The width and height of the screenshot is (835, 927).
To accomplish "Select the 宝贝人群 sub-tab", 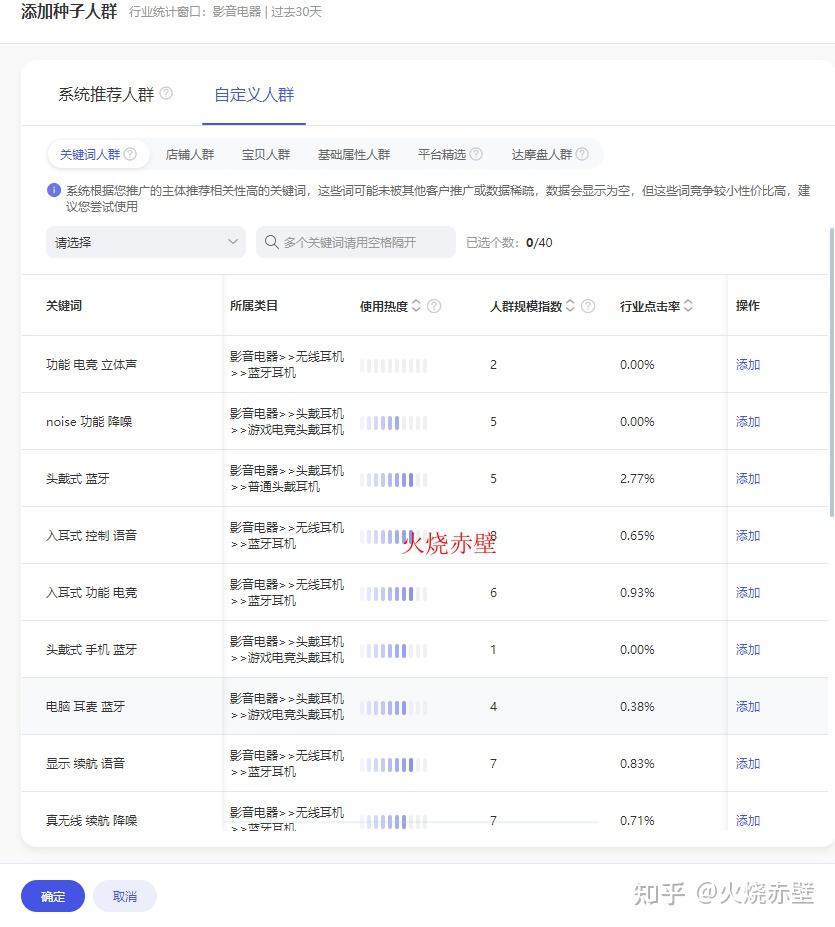I will 266,154.
